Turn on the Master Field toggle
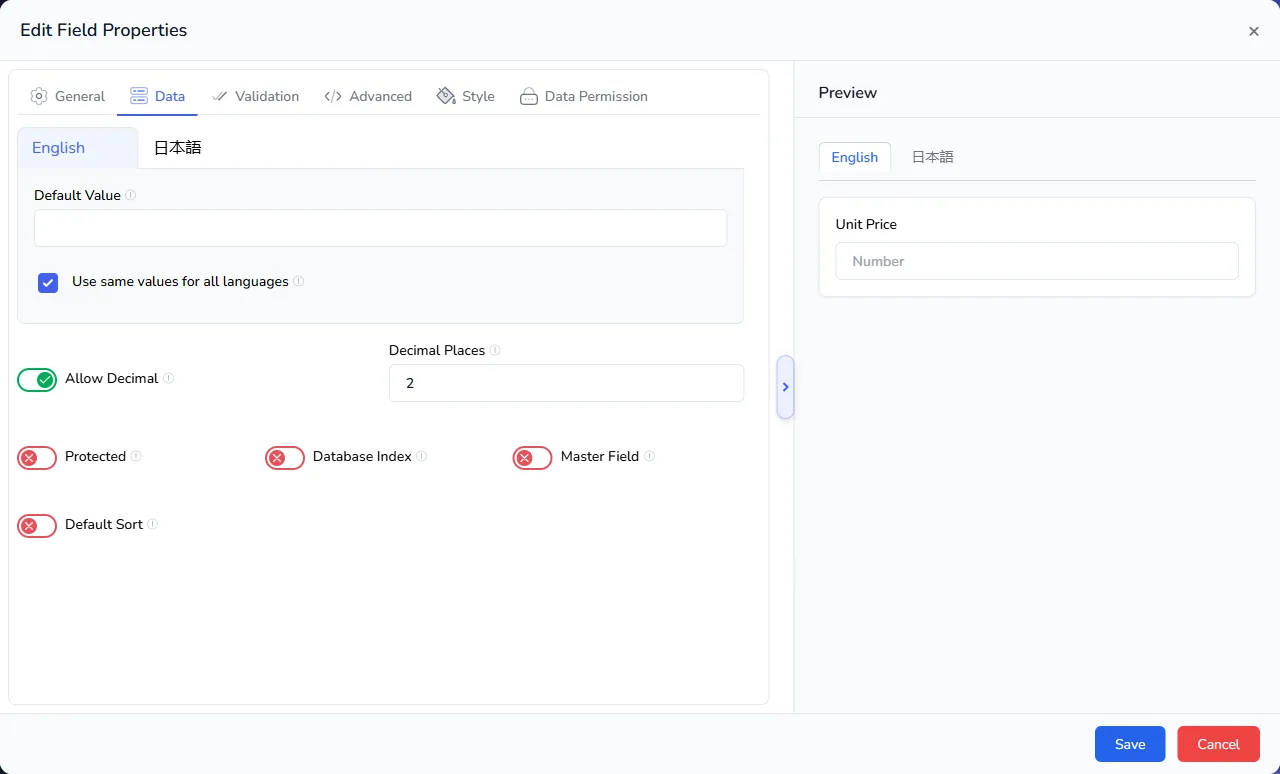 pyautogui.click(x=533, y=457)
